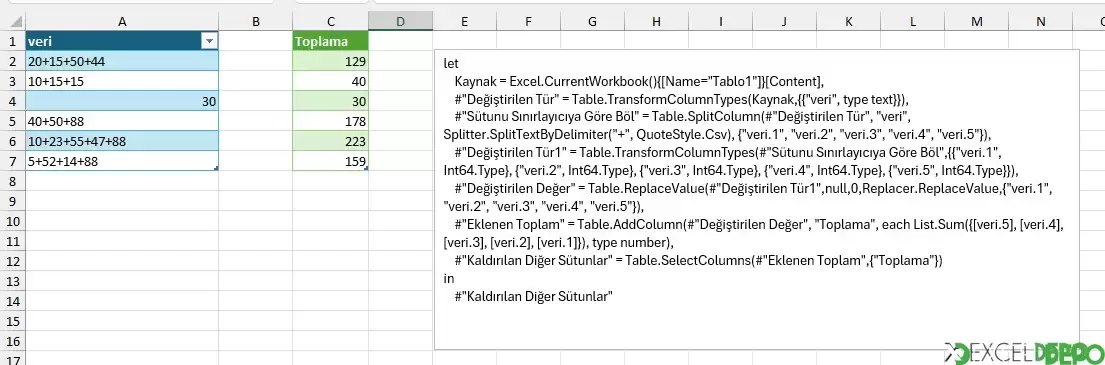Select cell C4 with value 30
Screen dimensions: 1105x365
click(x=331, y=102)
